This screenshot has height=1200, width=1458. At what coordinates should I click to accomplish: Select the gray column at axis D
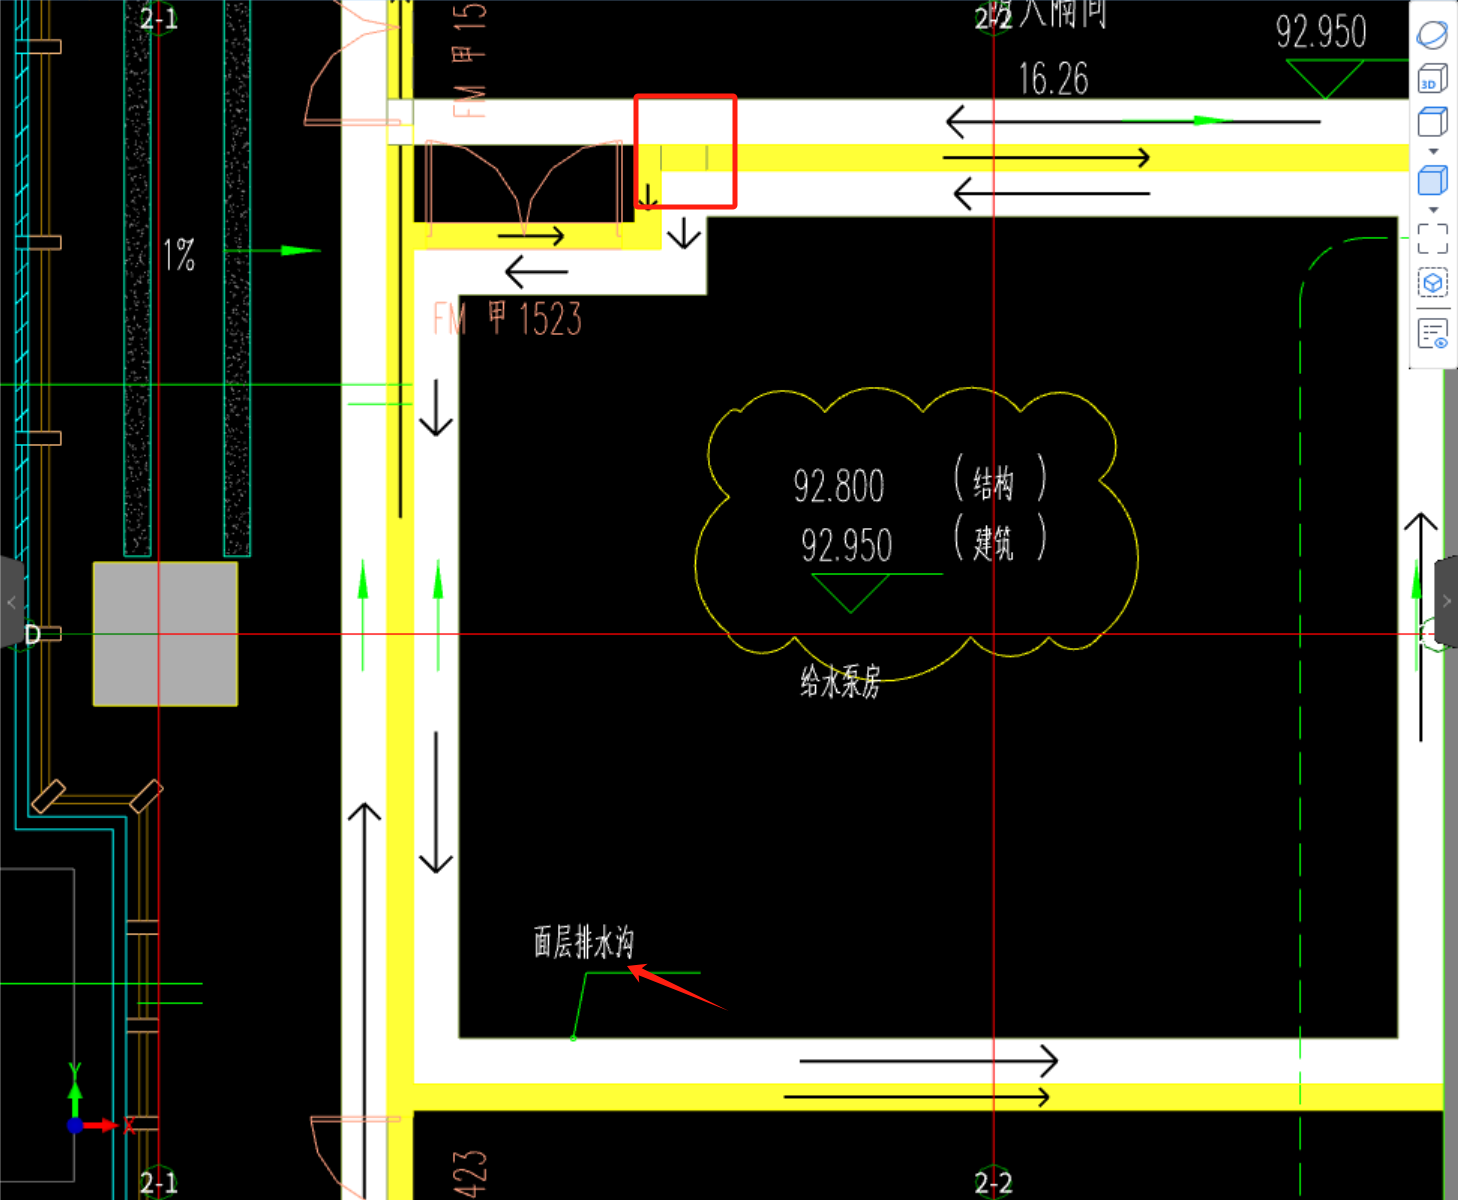coord(165,634)
